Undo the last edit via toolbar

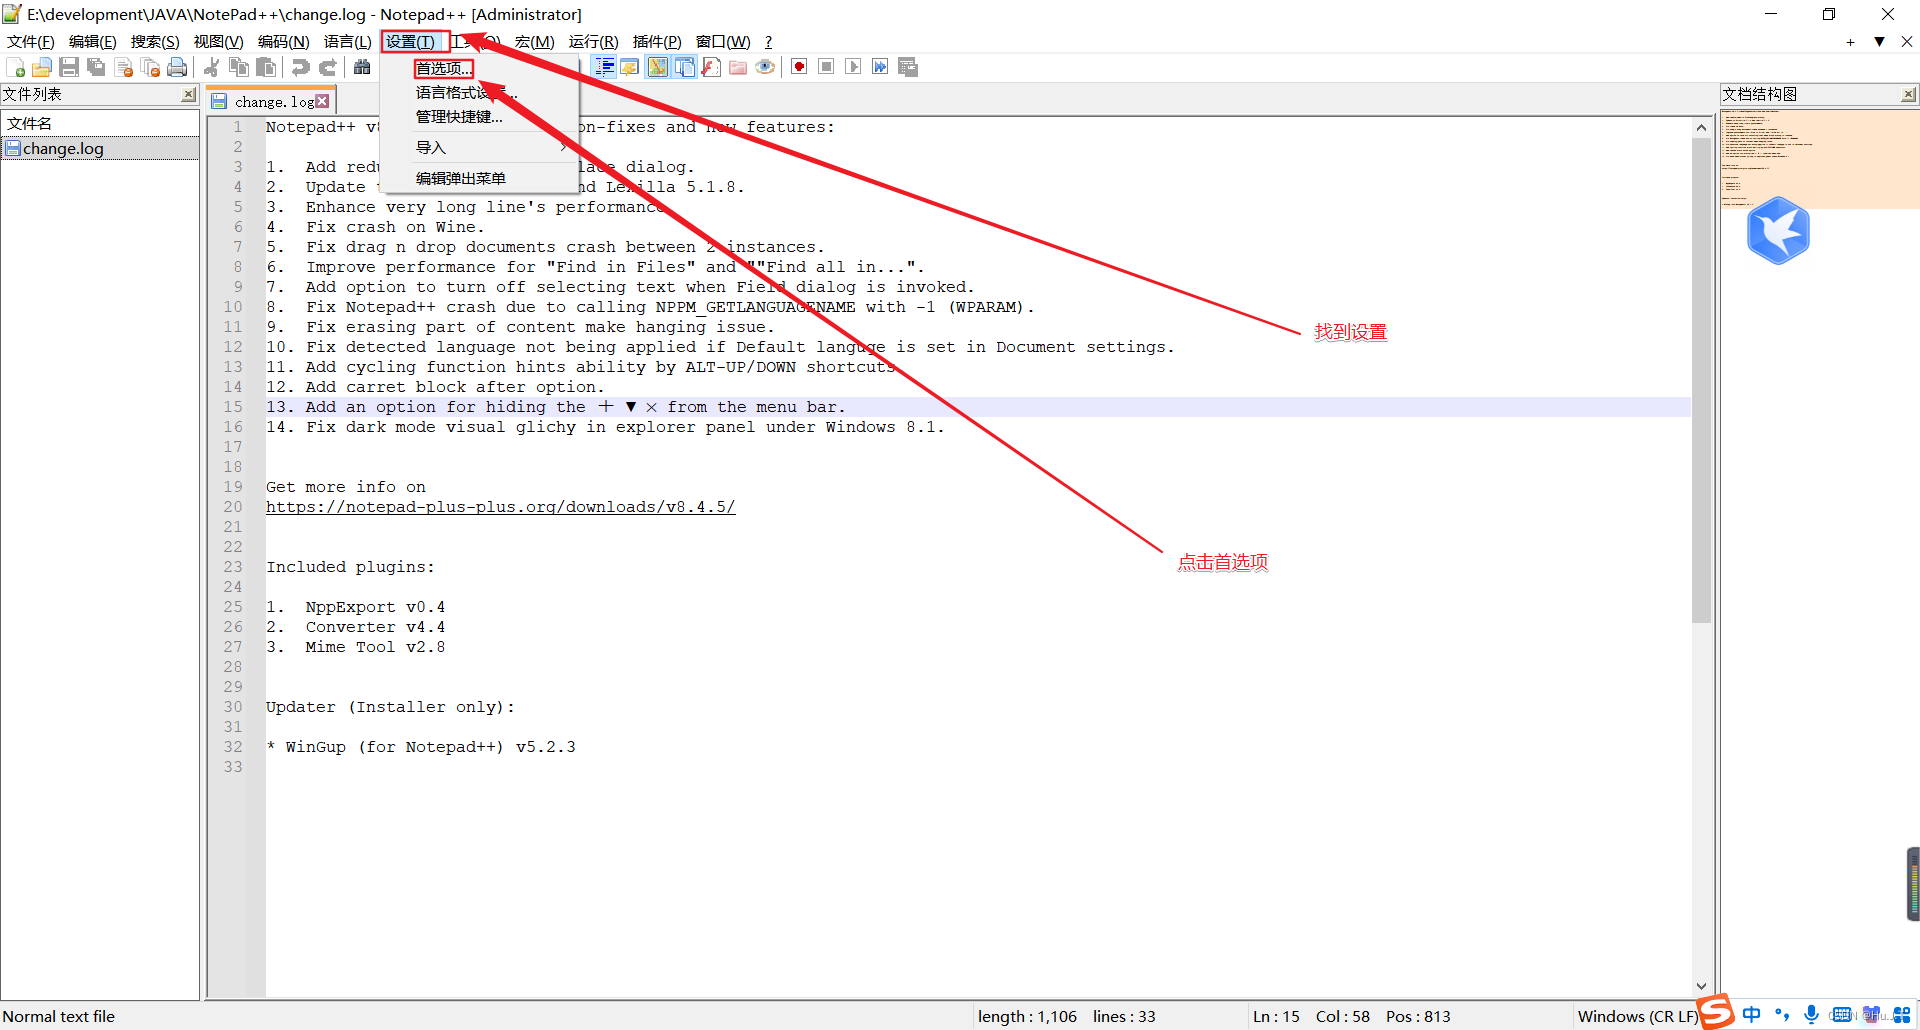(x=300, y=67)
